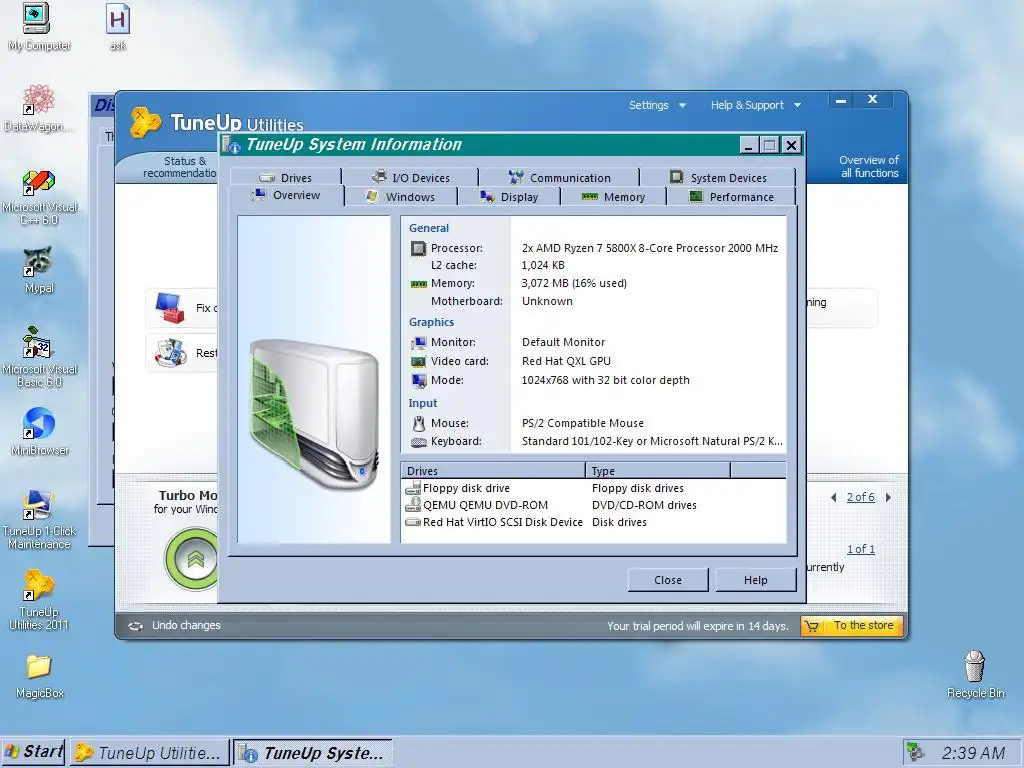Go to the Display tab
The image size is (1024, 768).
tap(509, 197)
